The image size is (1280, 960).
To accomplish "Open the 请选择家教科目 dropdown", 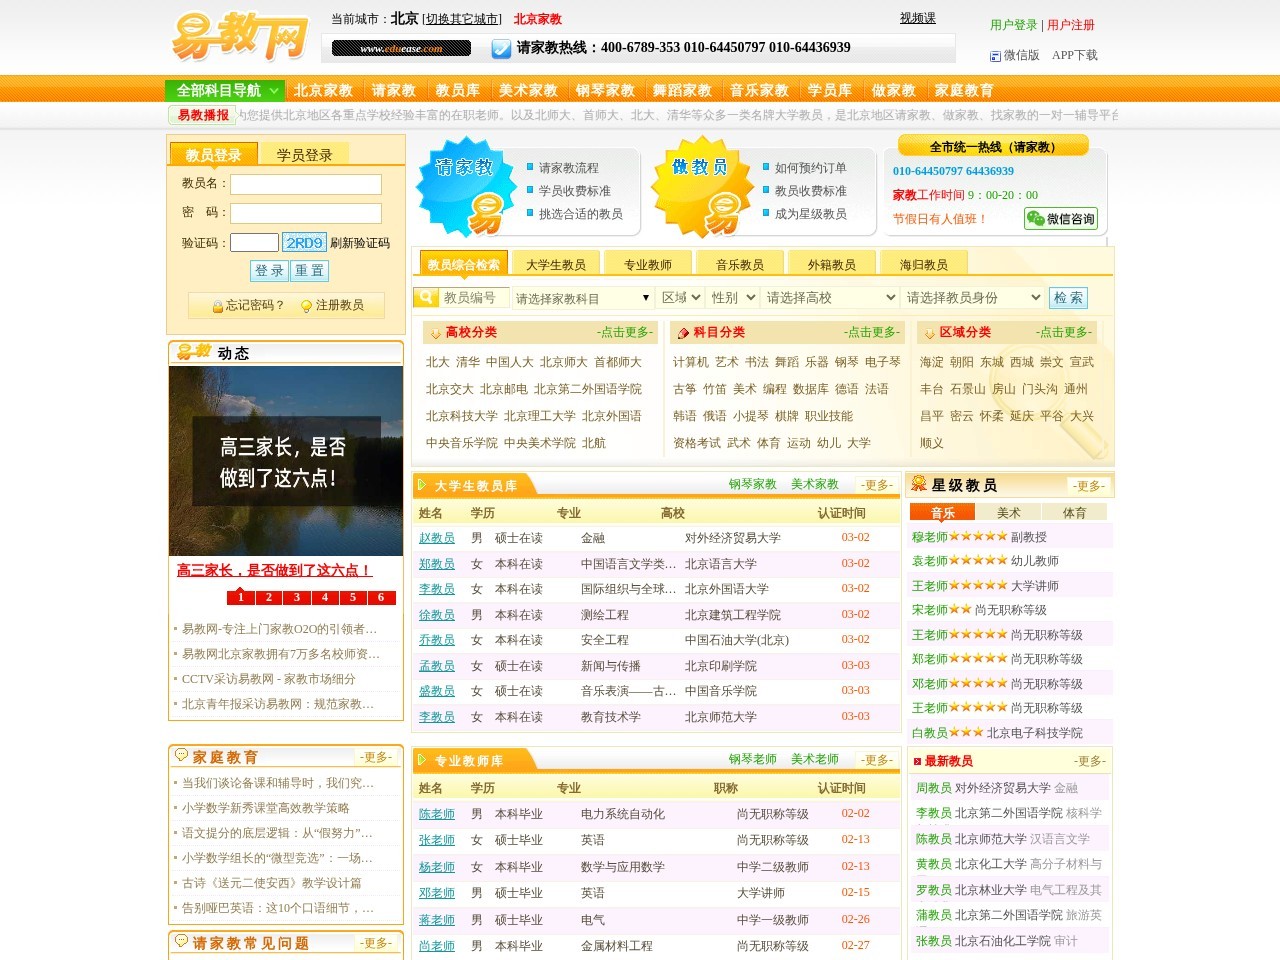I will tap(580, 297).
